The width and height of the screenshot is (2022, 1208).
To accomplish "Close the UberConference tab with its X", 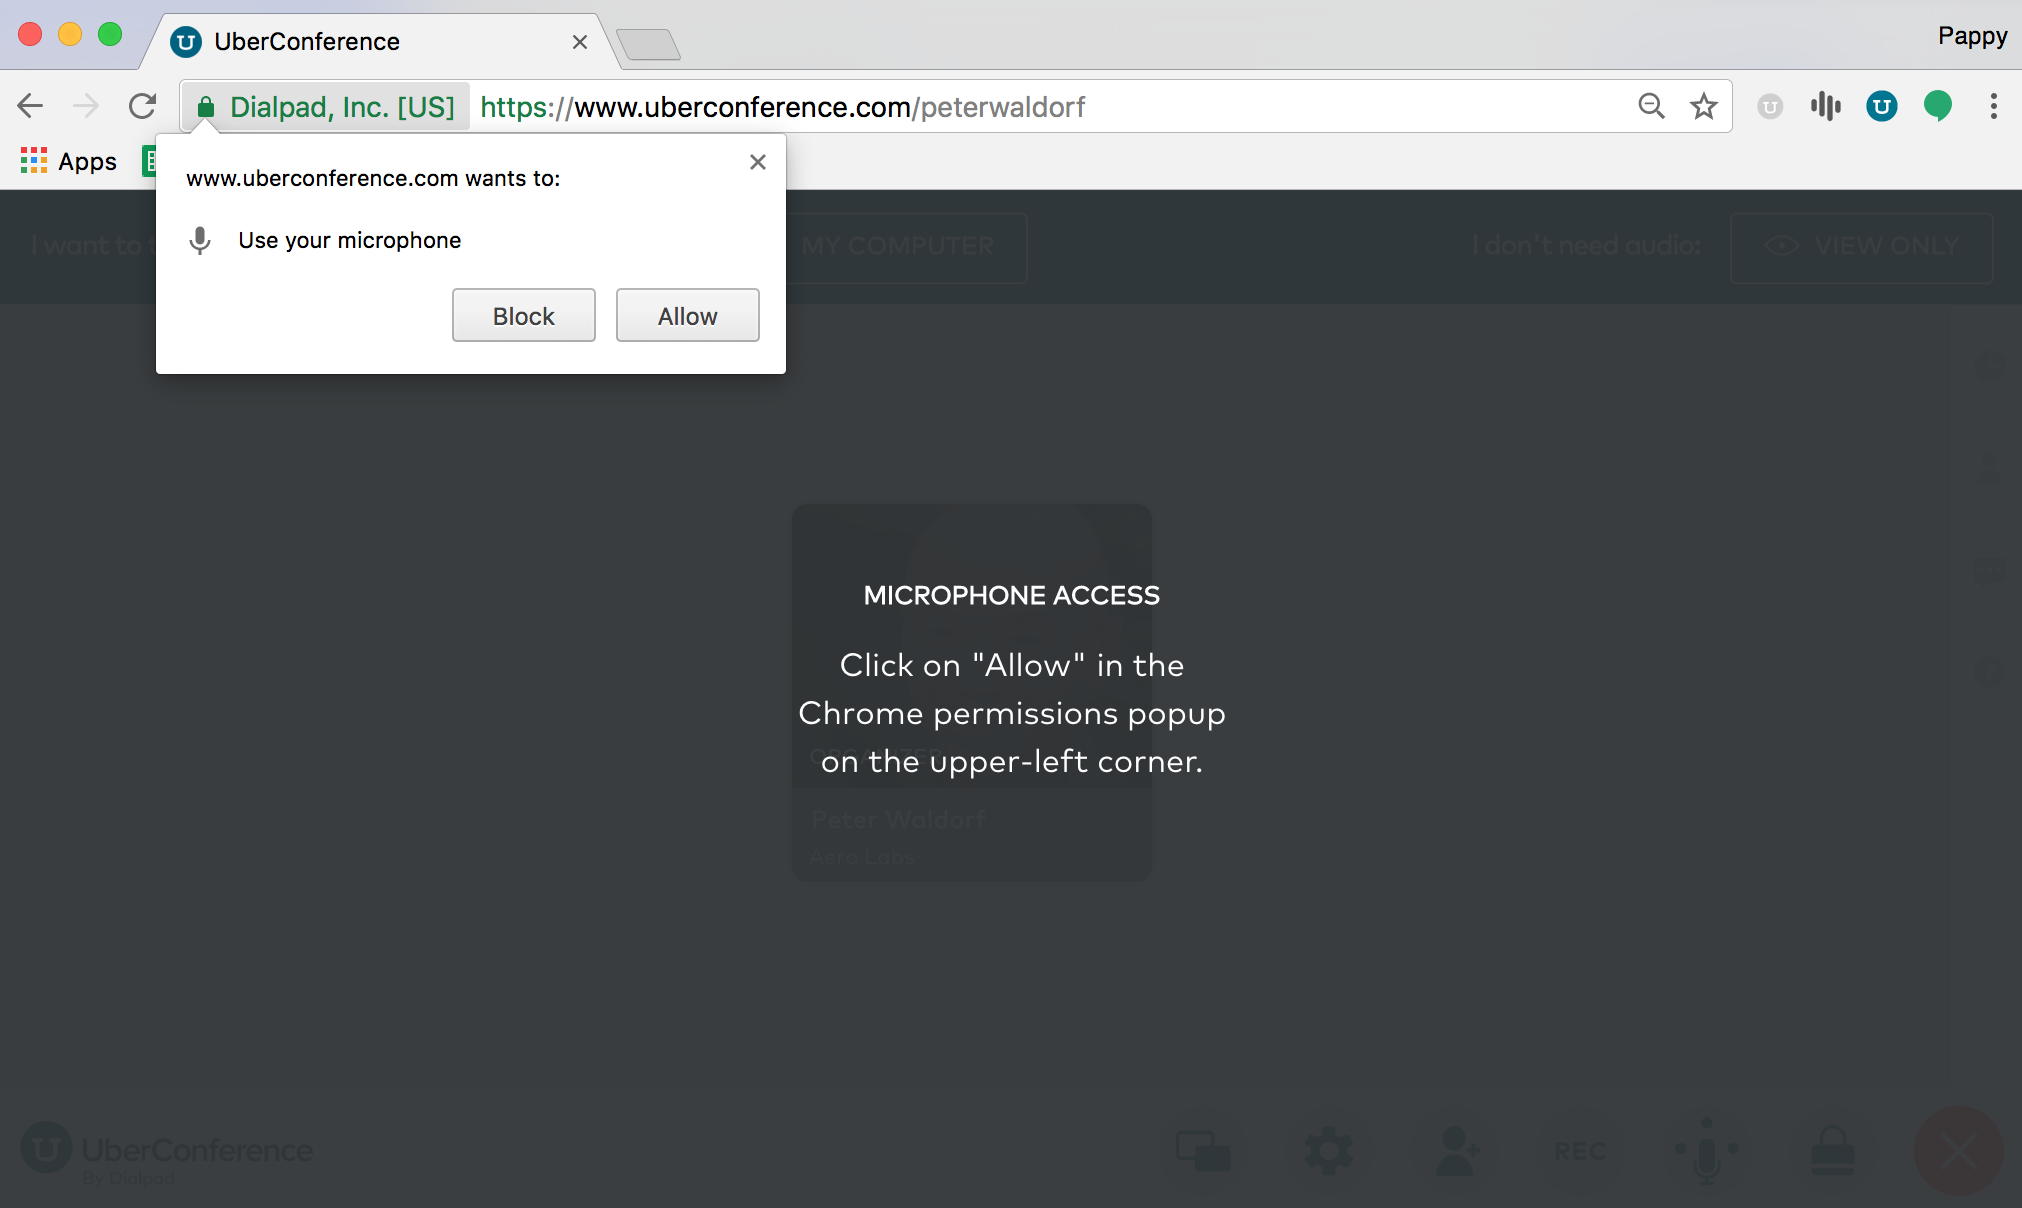I will (580, 42).
